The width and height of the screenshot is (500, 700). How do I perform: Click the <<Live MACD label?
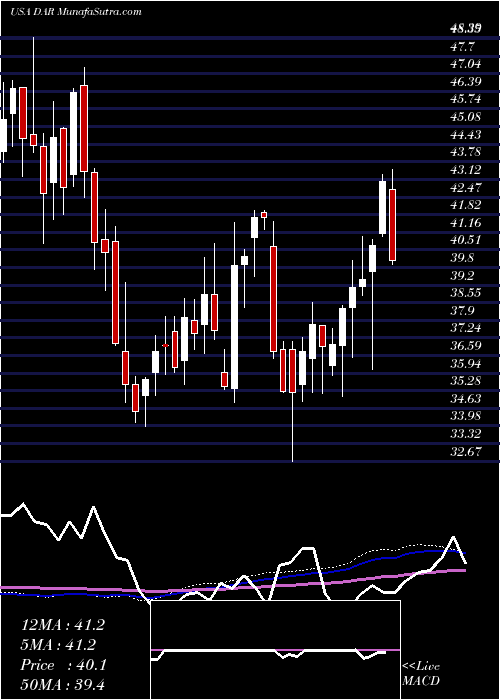coord(421,674)
